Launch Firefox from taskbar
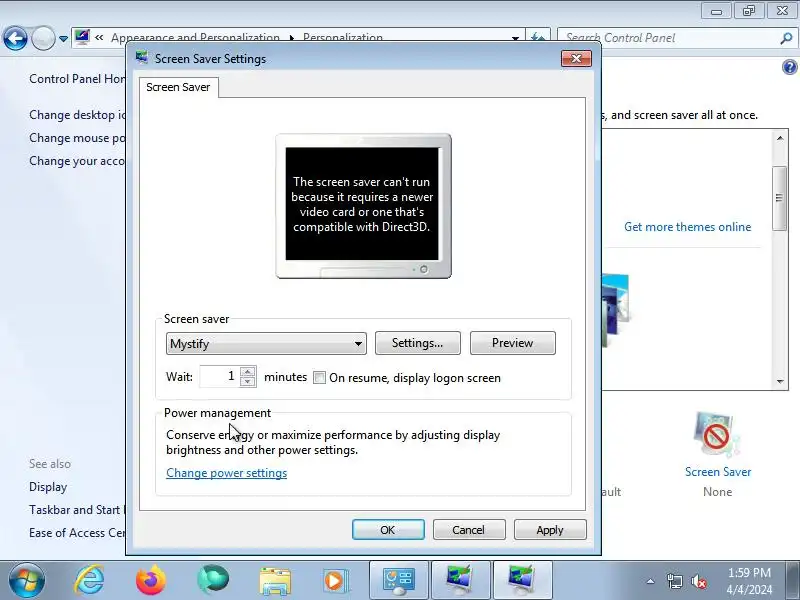The image size is (800, 600). coord(151,580)
